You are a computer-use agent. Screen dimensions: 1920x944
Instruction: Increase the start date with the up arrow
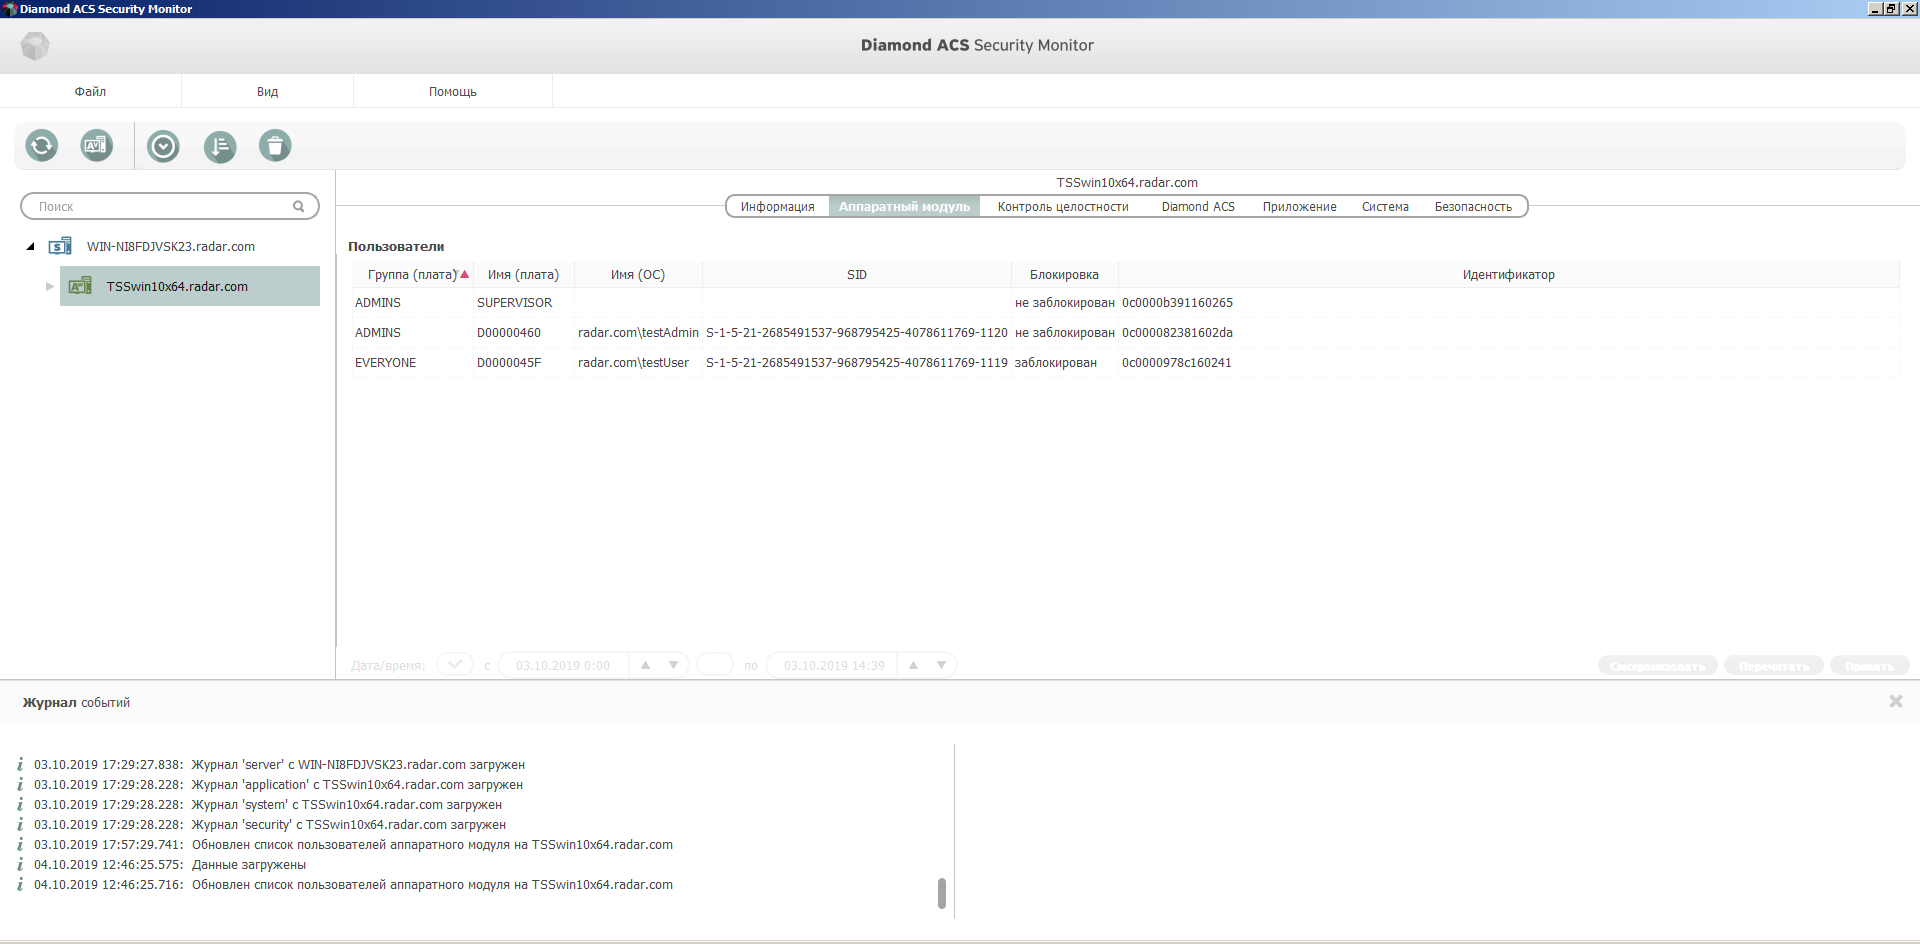[x=645, y=665]
